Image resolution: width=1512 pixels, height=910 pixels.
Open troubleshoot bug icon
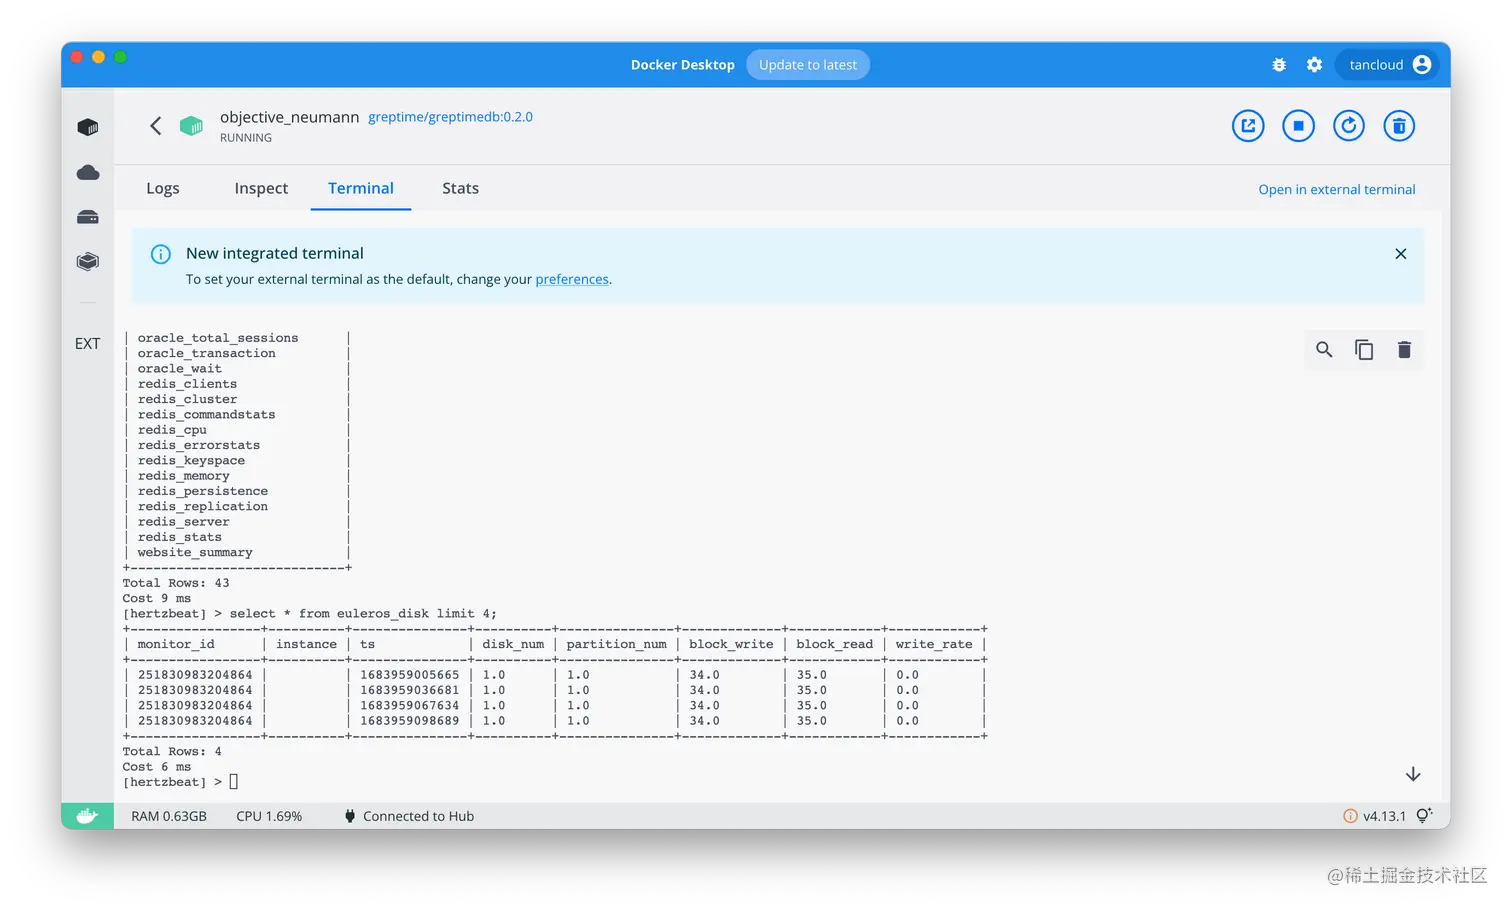point(1279,65)
